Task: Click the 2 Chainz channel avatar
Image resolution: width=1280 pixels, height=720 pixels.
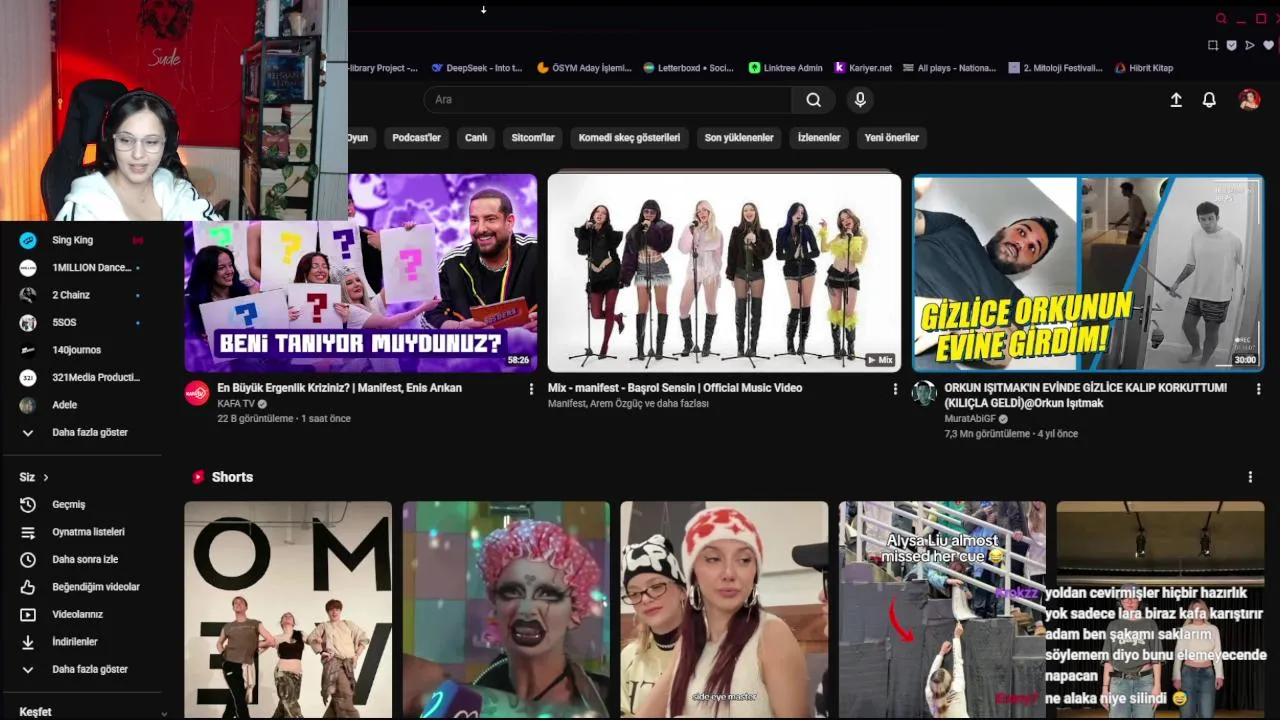Action: [x=28, y=295]
